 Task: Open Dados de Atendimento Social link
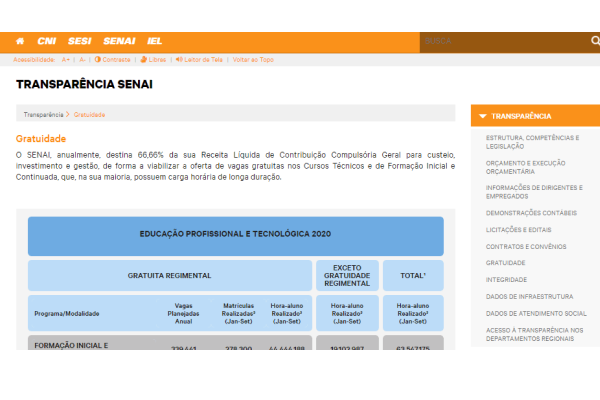pos(536,313)
